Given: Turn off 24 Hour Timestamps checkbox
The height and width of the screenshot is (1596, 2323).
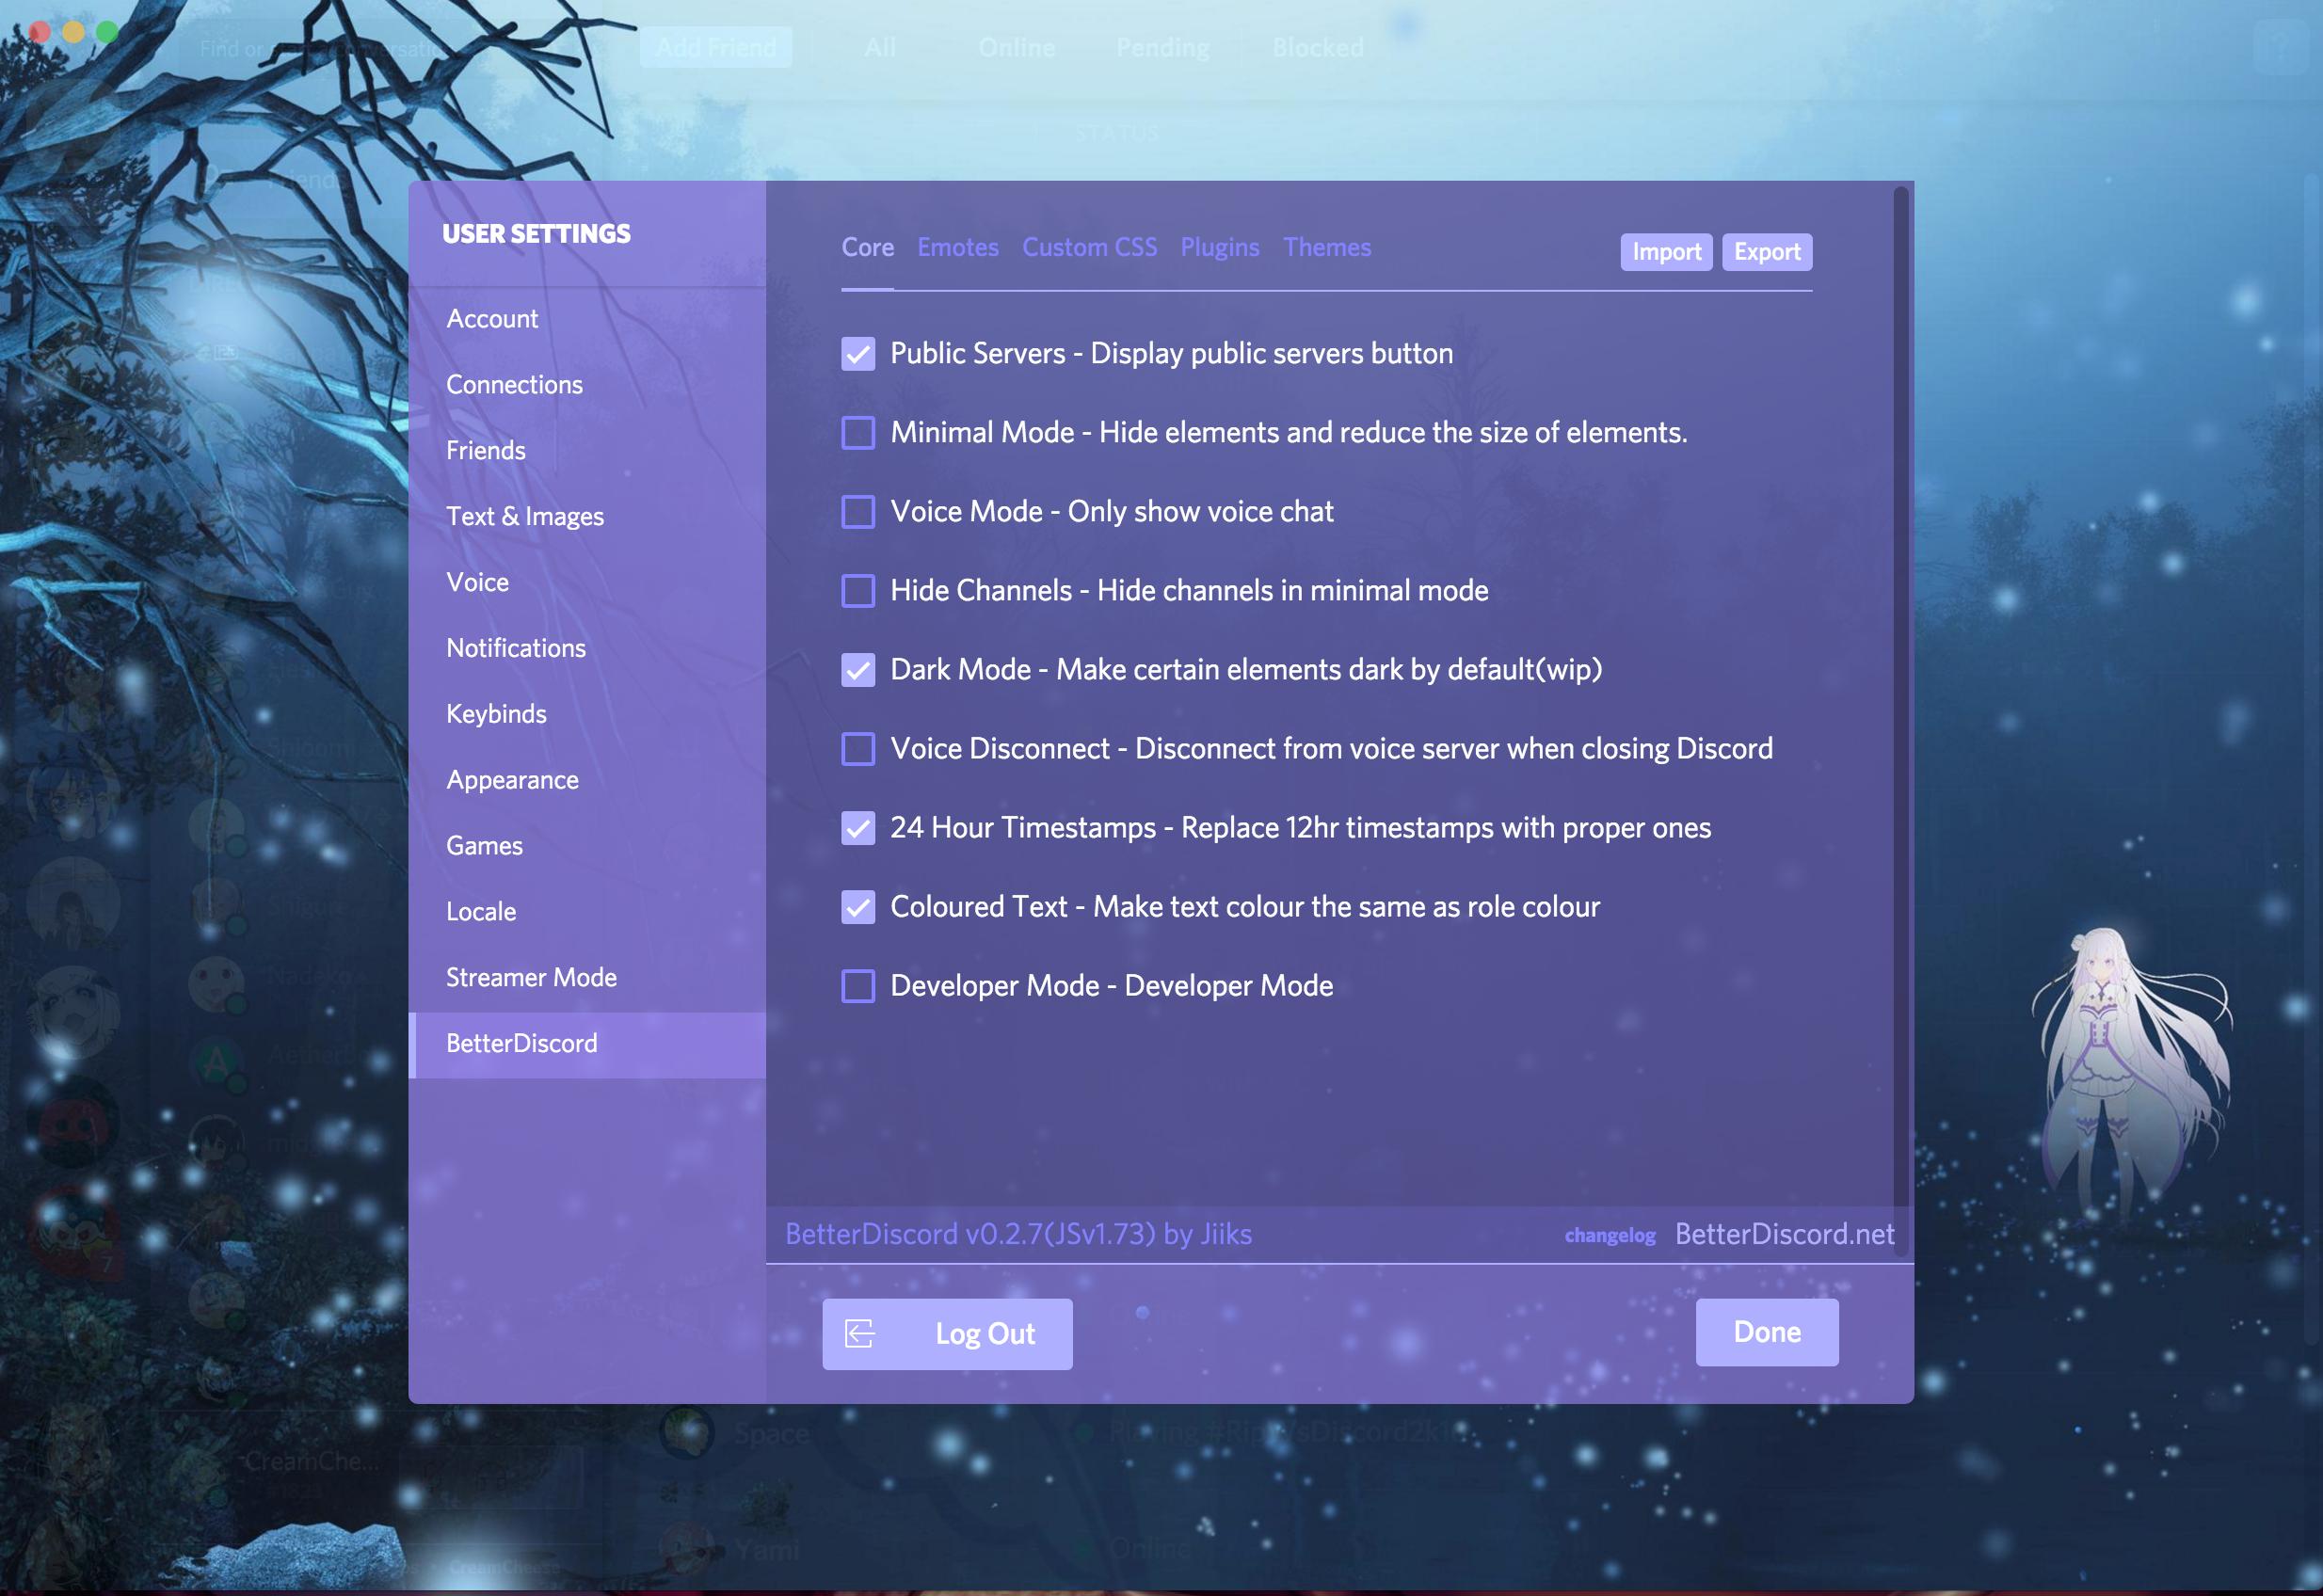Looking at the screenshot, I should (858, 828).
